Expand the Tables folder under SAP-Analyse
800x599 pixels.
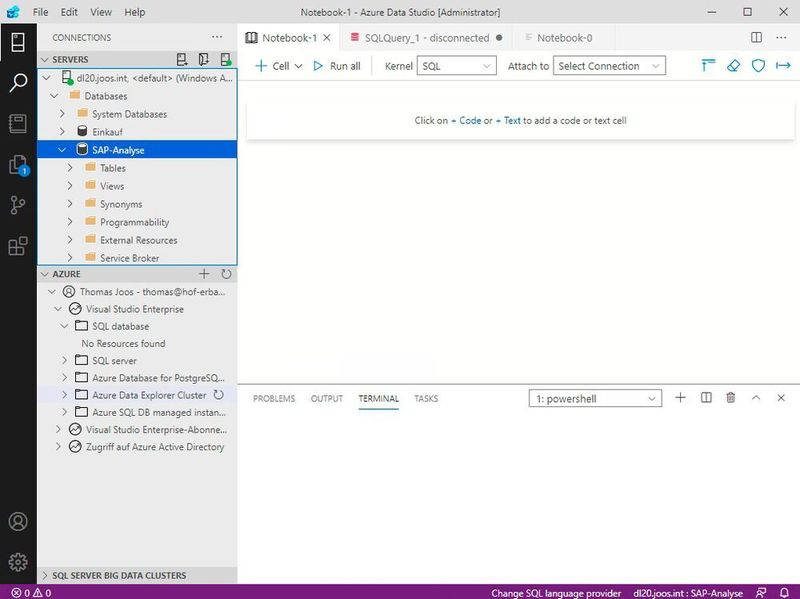(x=69, y=167)
